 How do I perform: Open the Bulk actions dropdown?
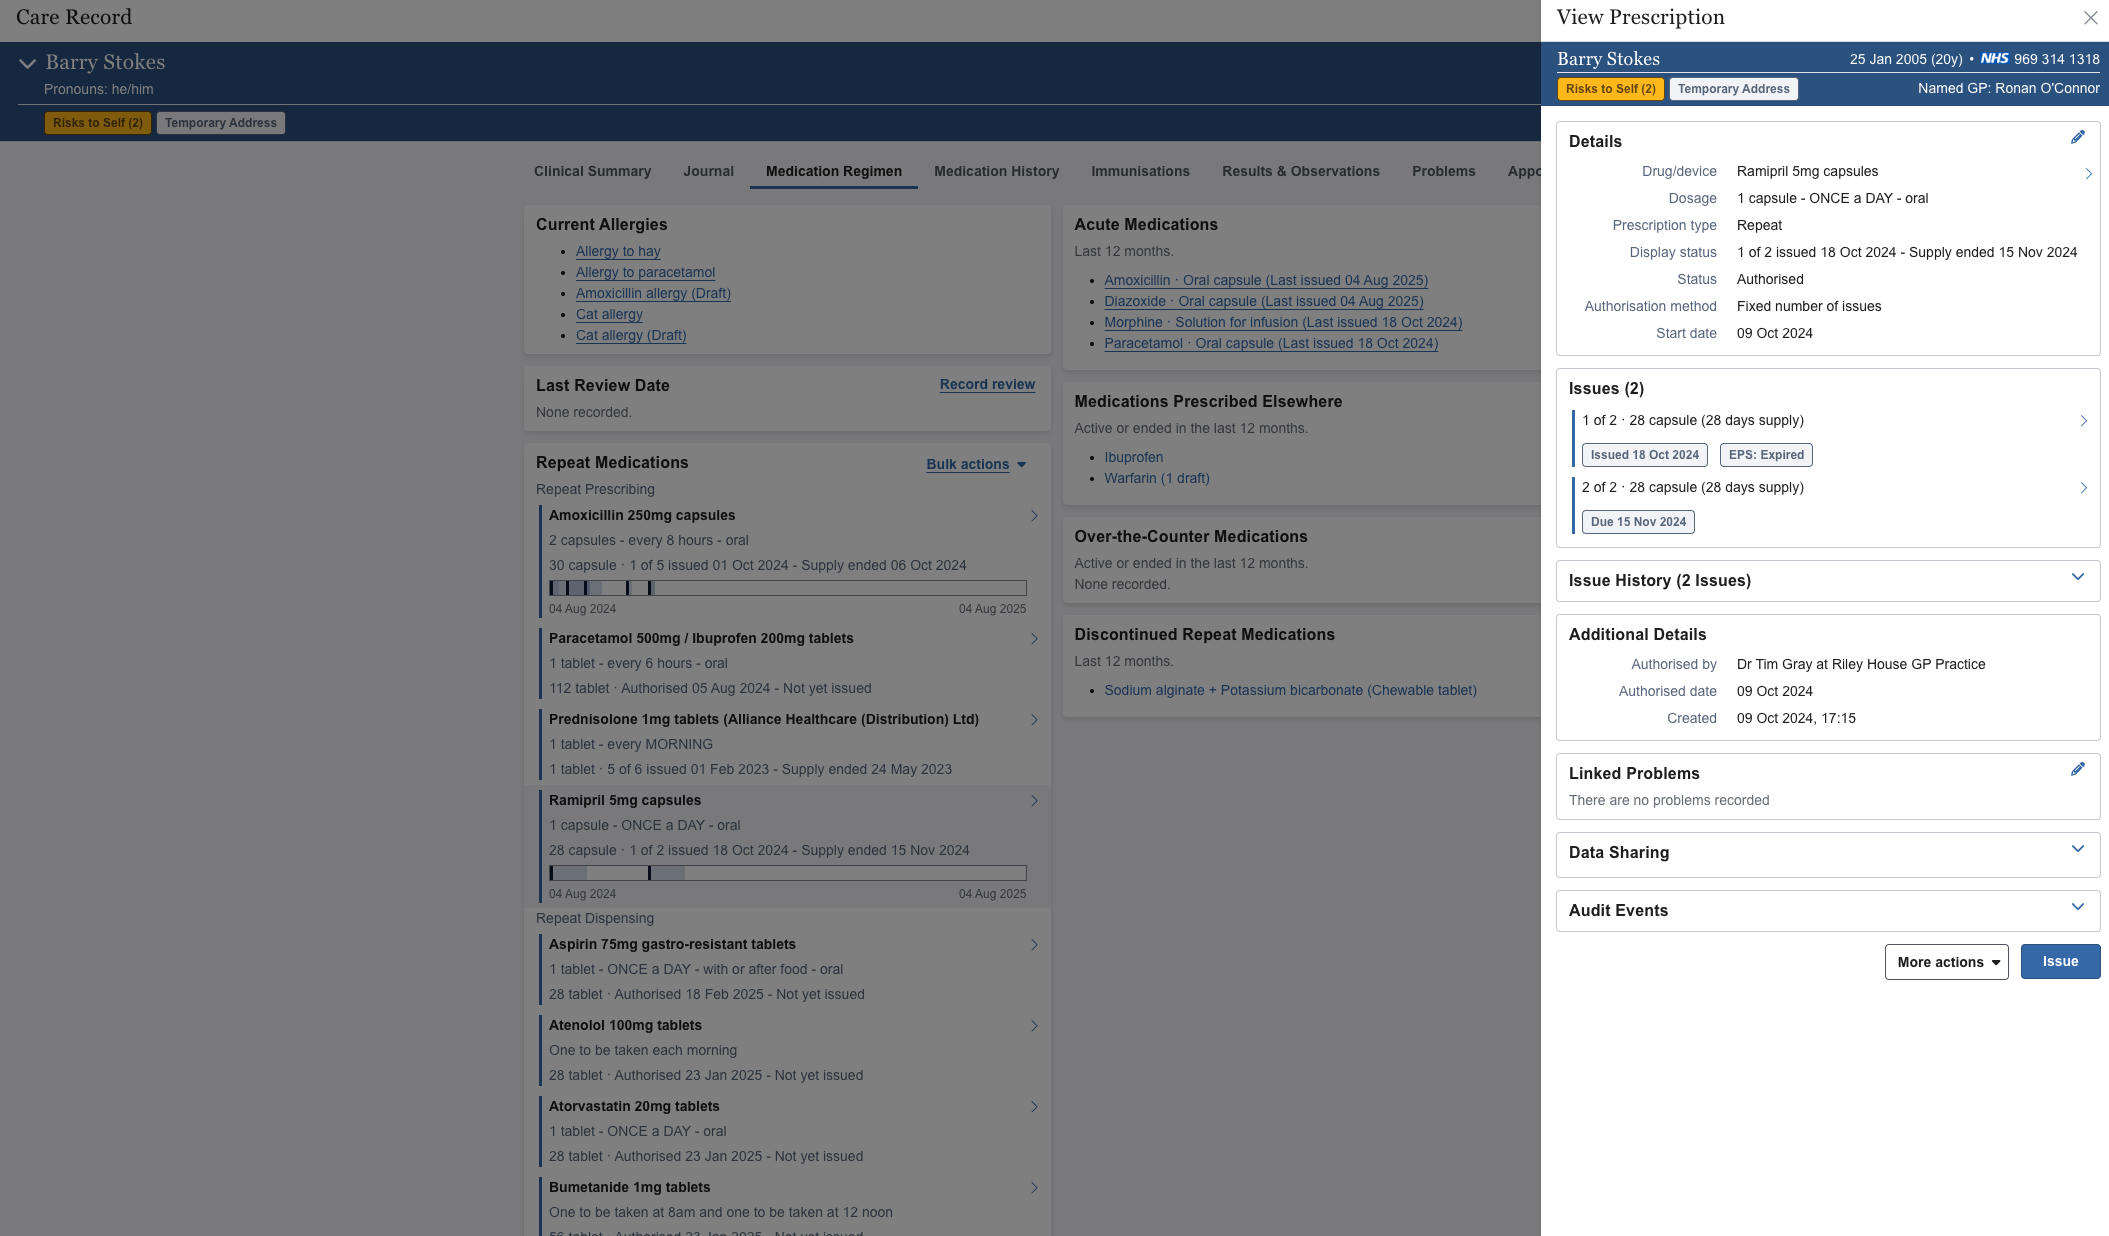point(975,464)
